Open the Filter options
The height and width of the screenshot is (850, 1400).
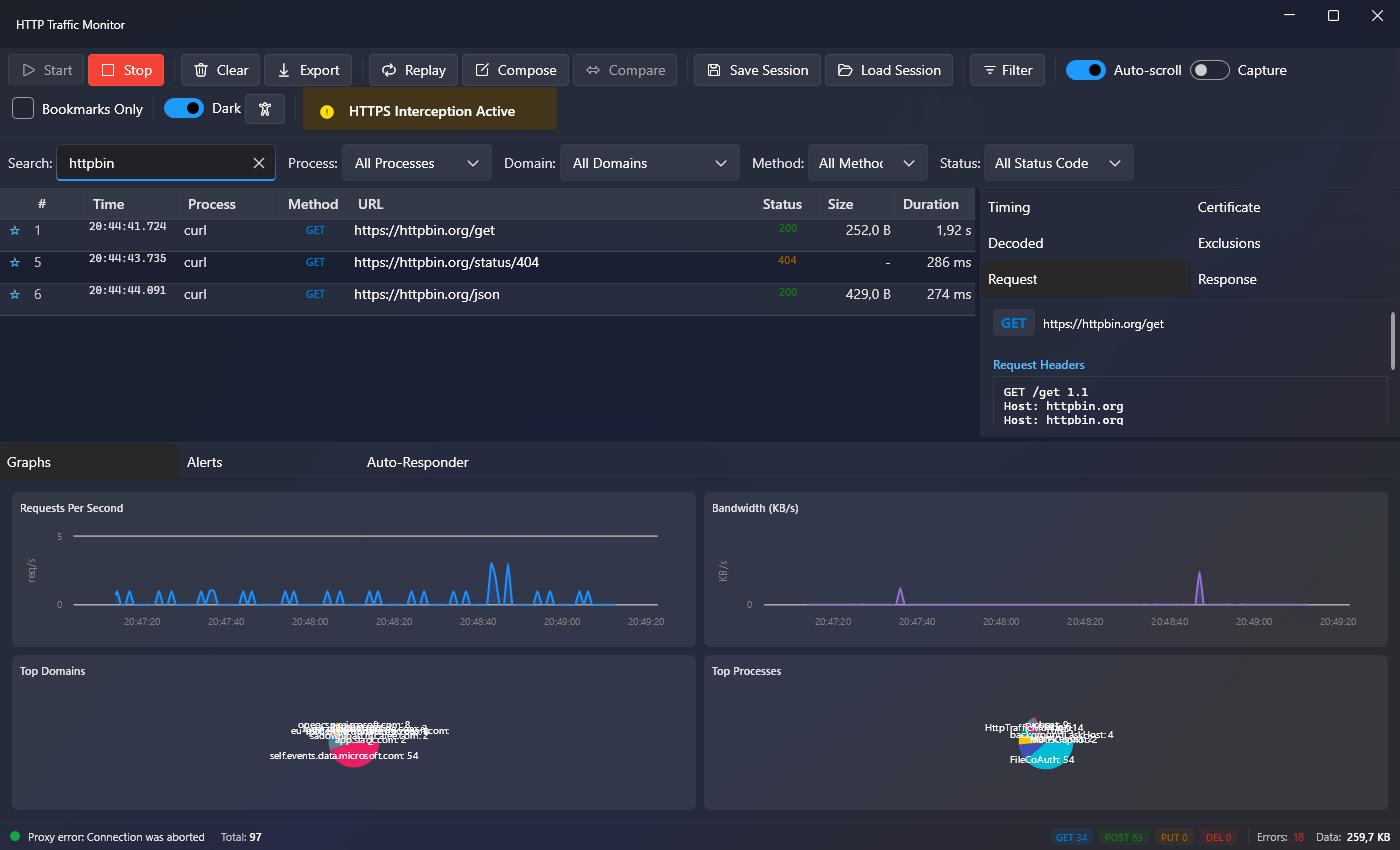[x=1007, y=70]
